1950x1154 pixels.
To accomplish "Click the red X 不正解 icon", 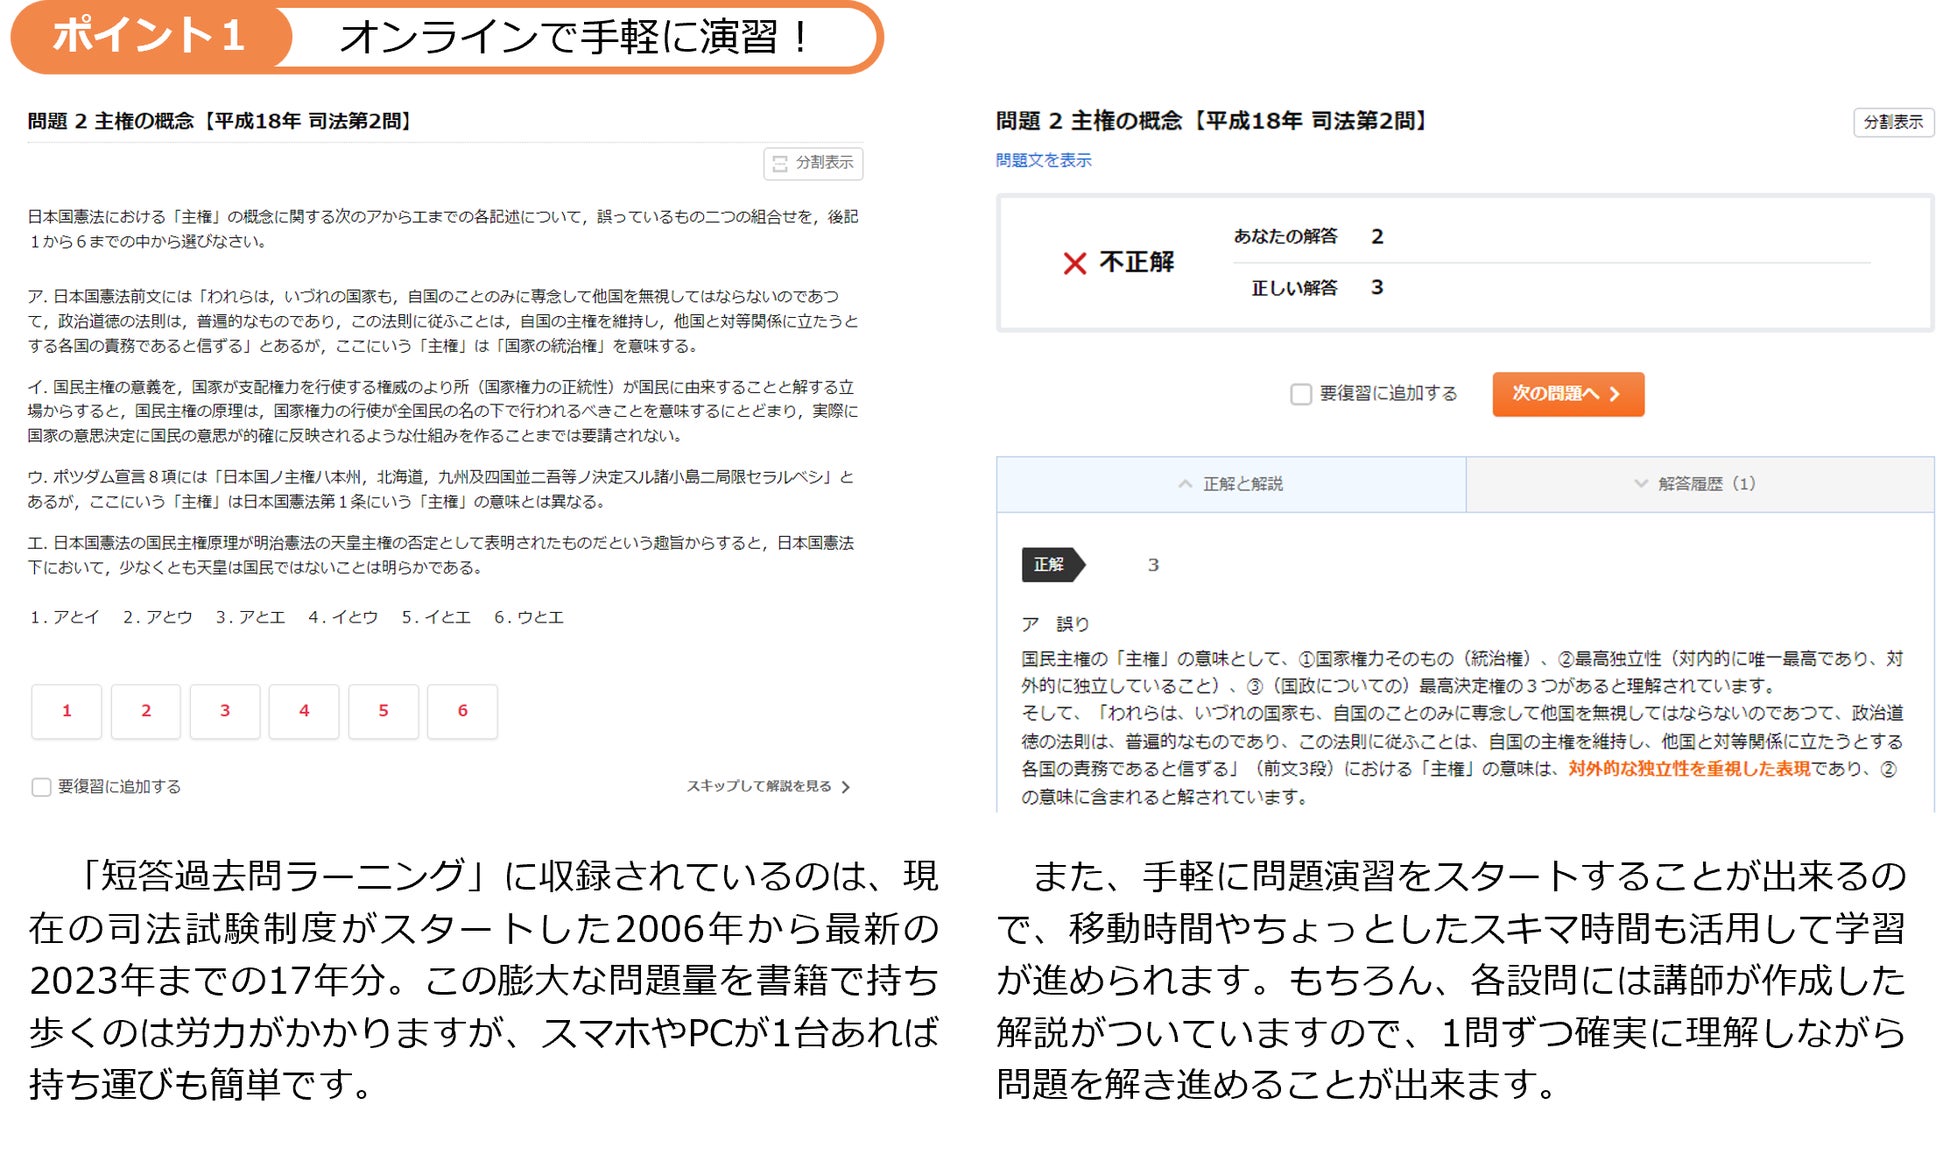I will (1075, 263).
